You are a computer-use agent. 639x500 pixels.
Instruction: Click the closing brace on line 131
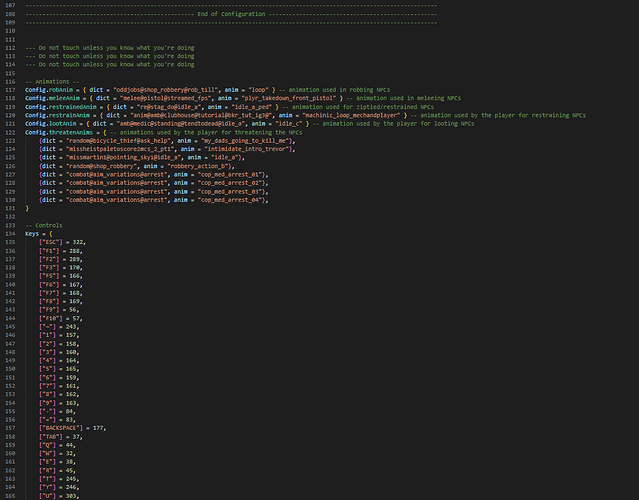pos(27,208)
